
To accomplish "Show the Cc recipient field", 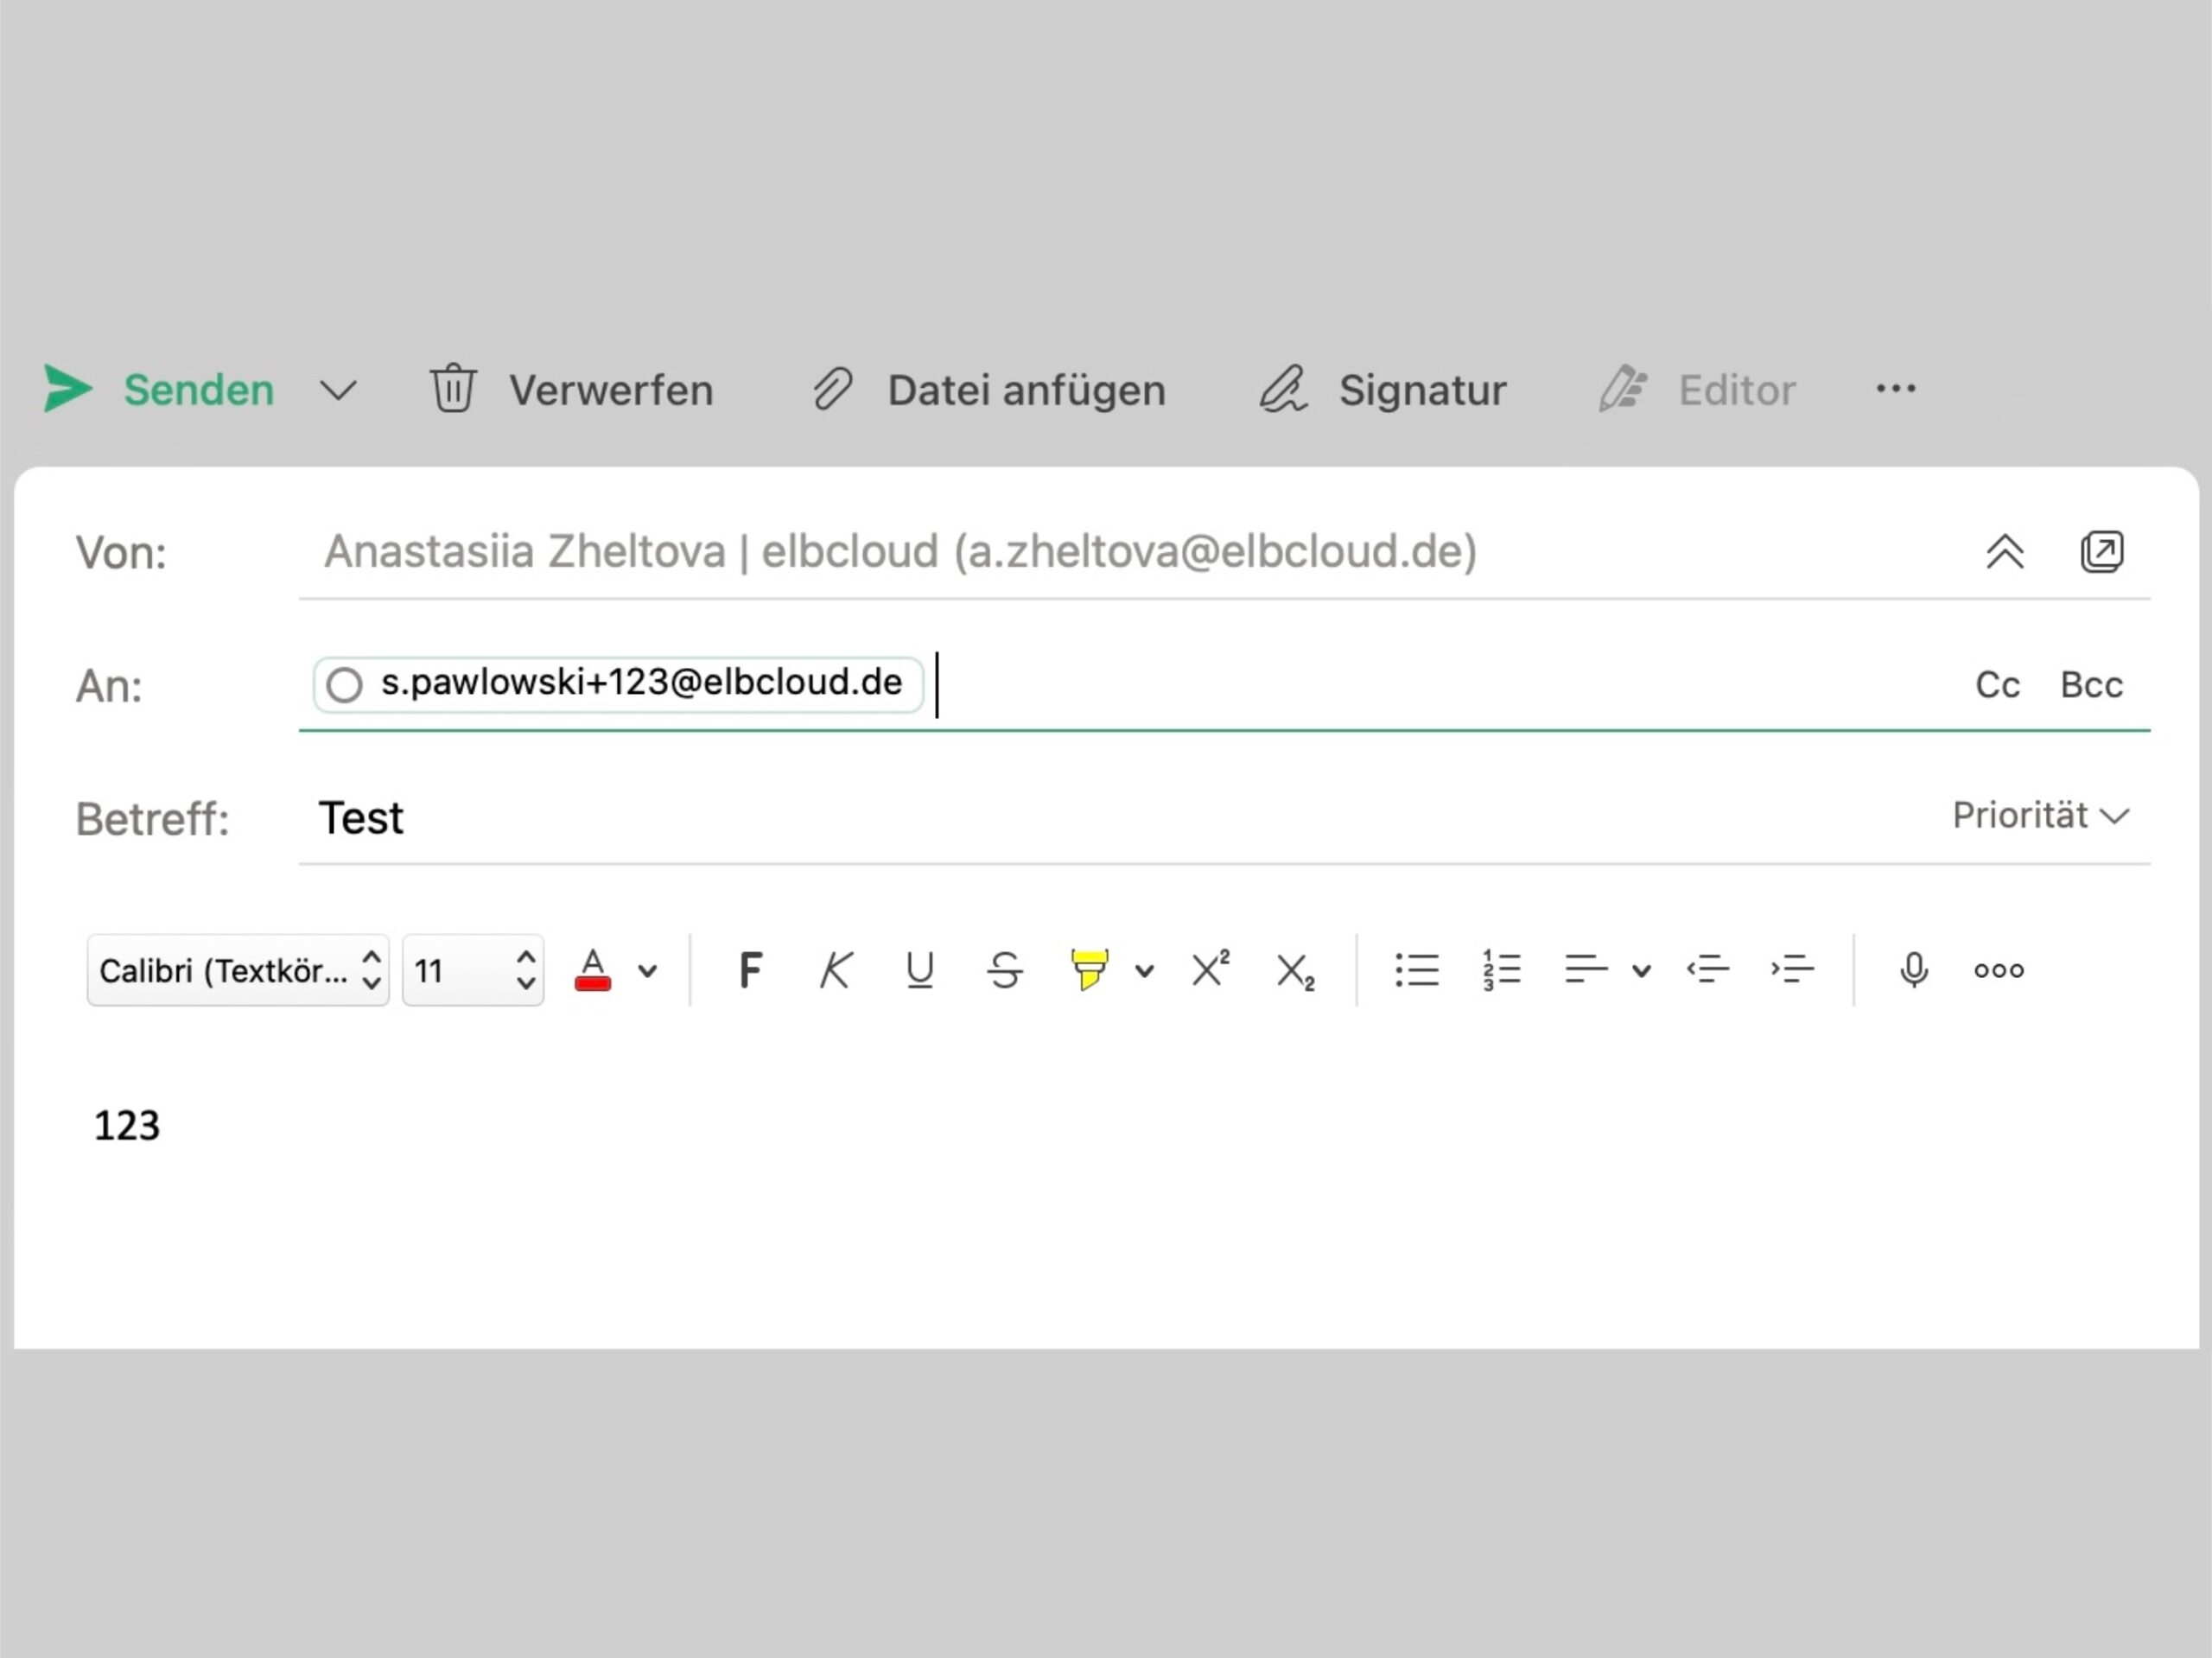I will [x=1997, y=685].
